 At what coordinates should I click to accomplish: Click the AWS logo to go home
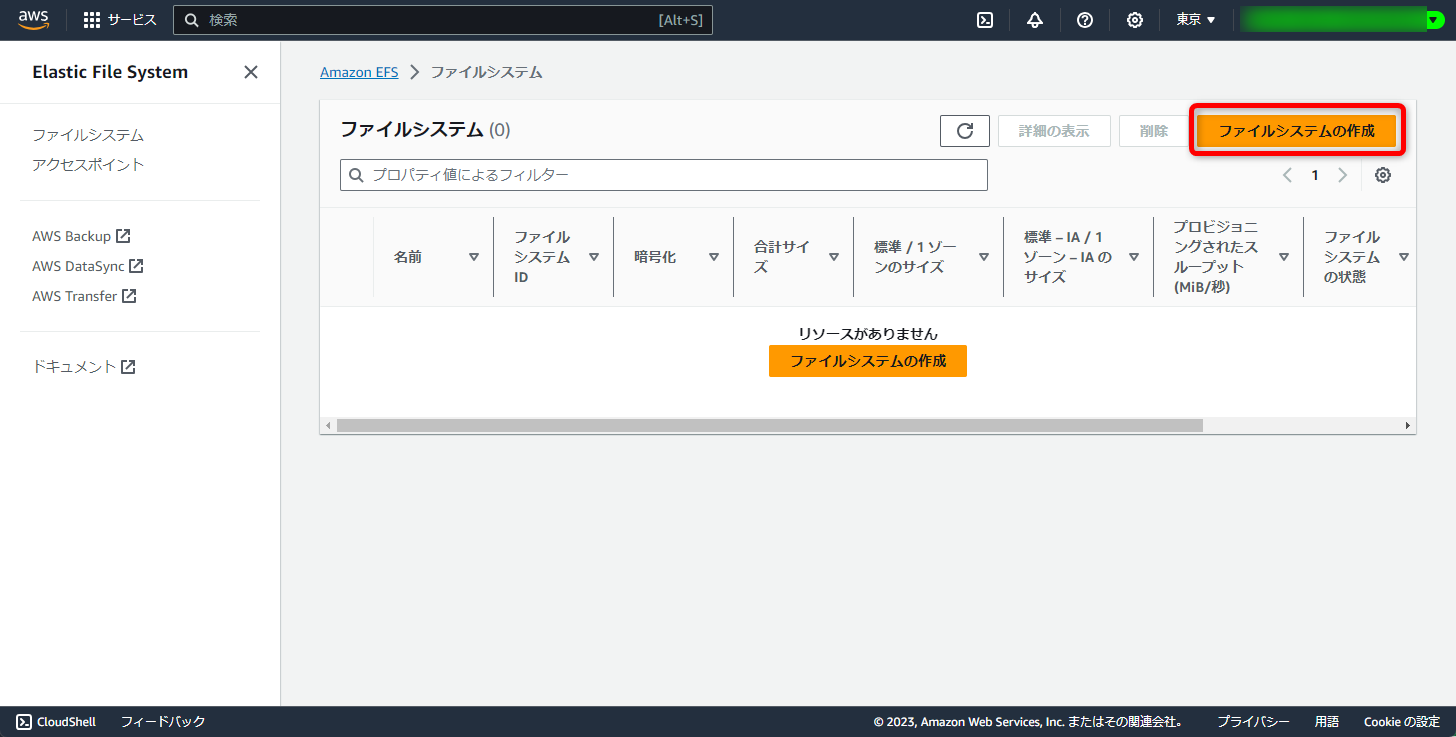(x=33, y=19)
